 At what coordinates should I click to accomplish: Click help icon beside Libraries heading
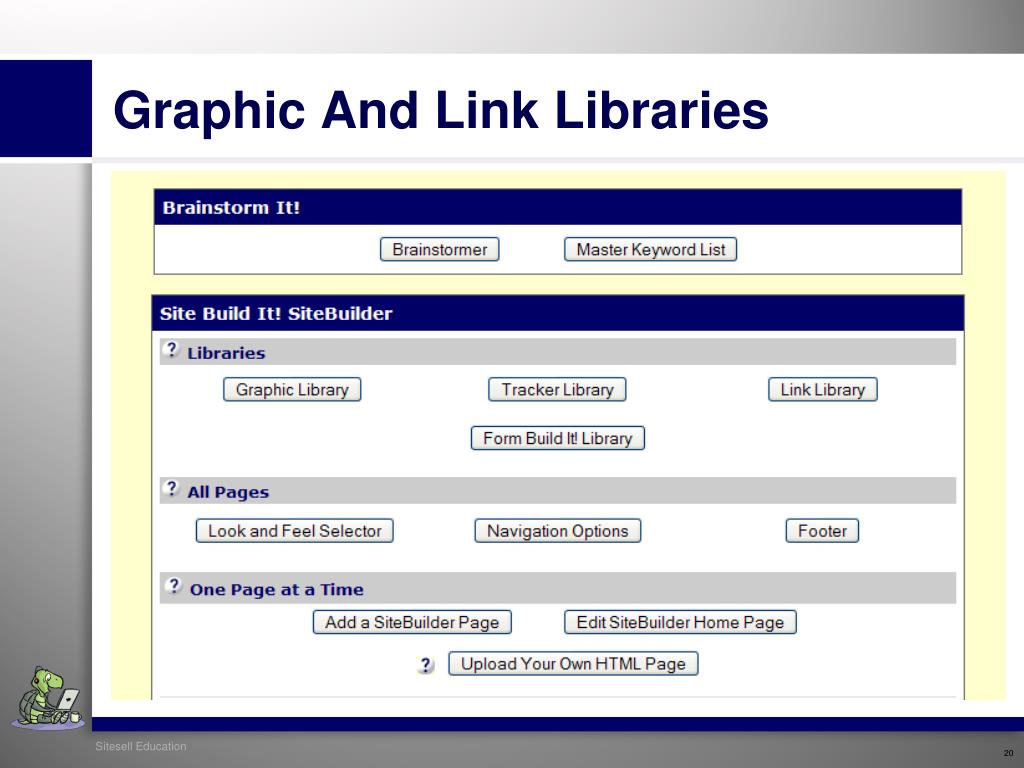point(171,350)
